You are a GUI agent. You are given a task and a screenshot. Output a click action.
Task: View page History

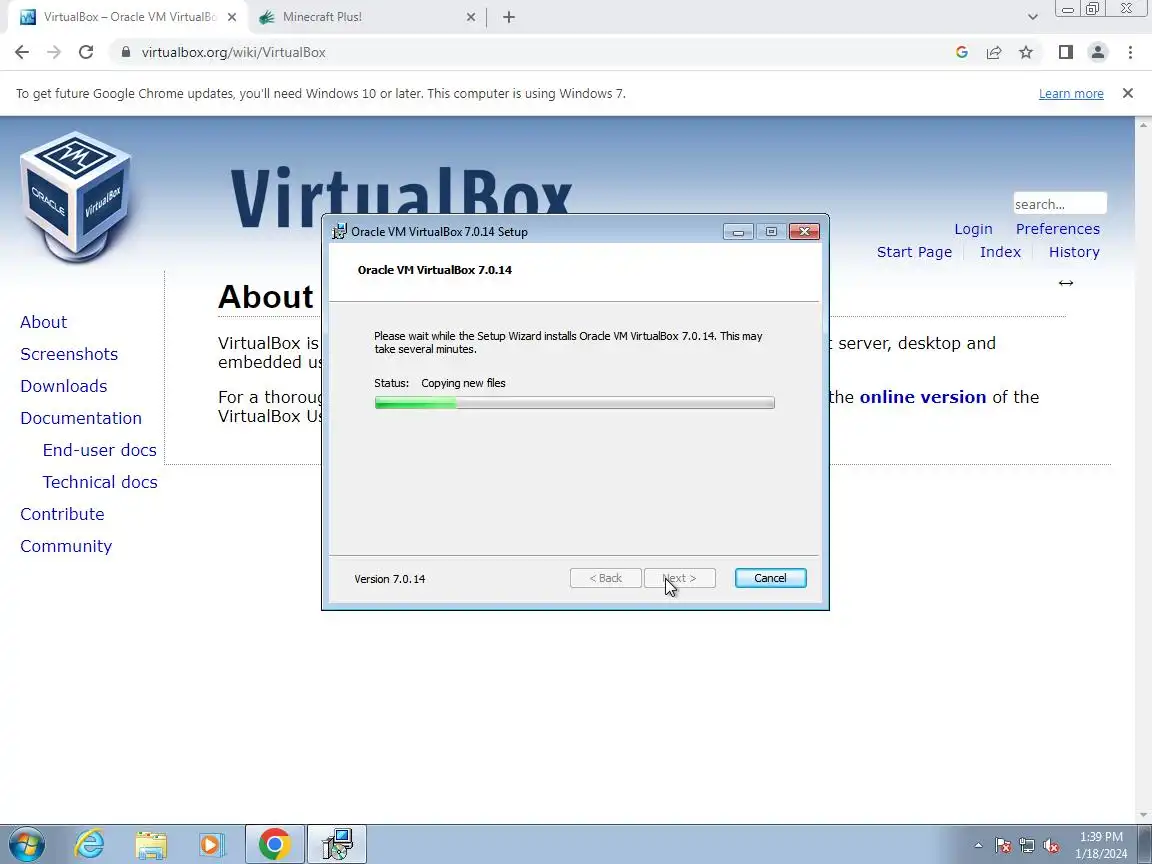point(1073,252)
